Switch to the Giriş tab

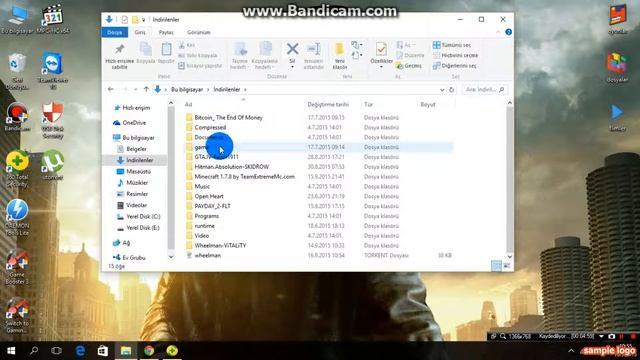(140, 32)
